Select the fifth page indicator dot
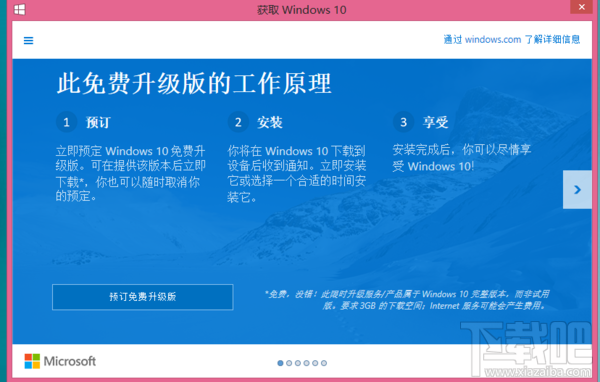The height and width of the screenshot is (382, 600). 315,363
